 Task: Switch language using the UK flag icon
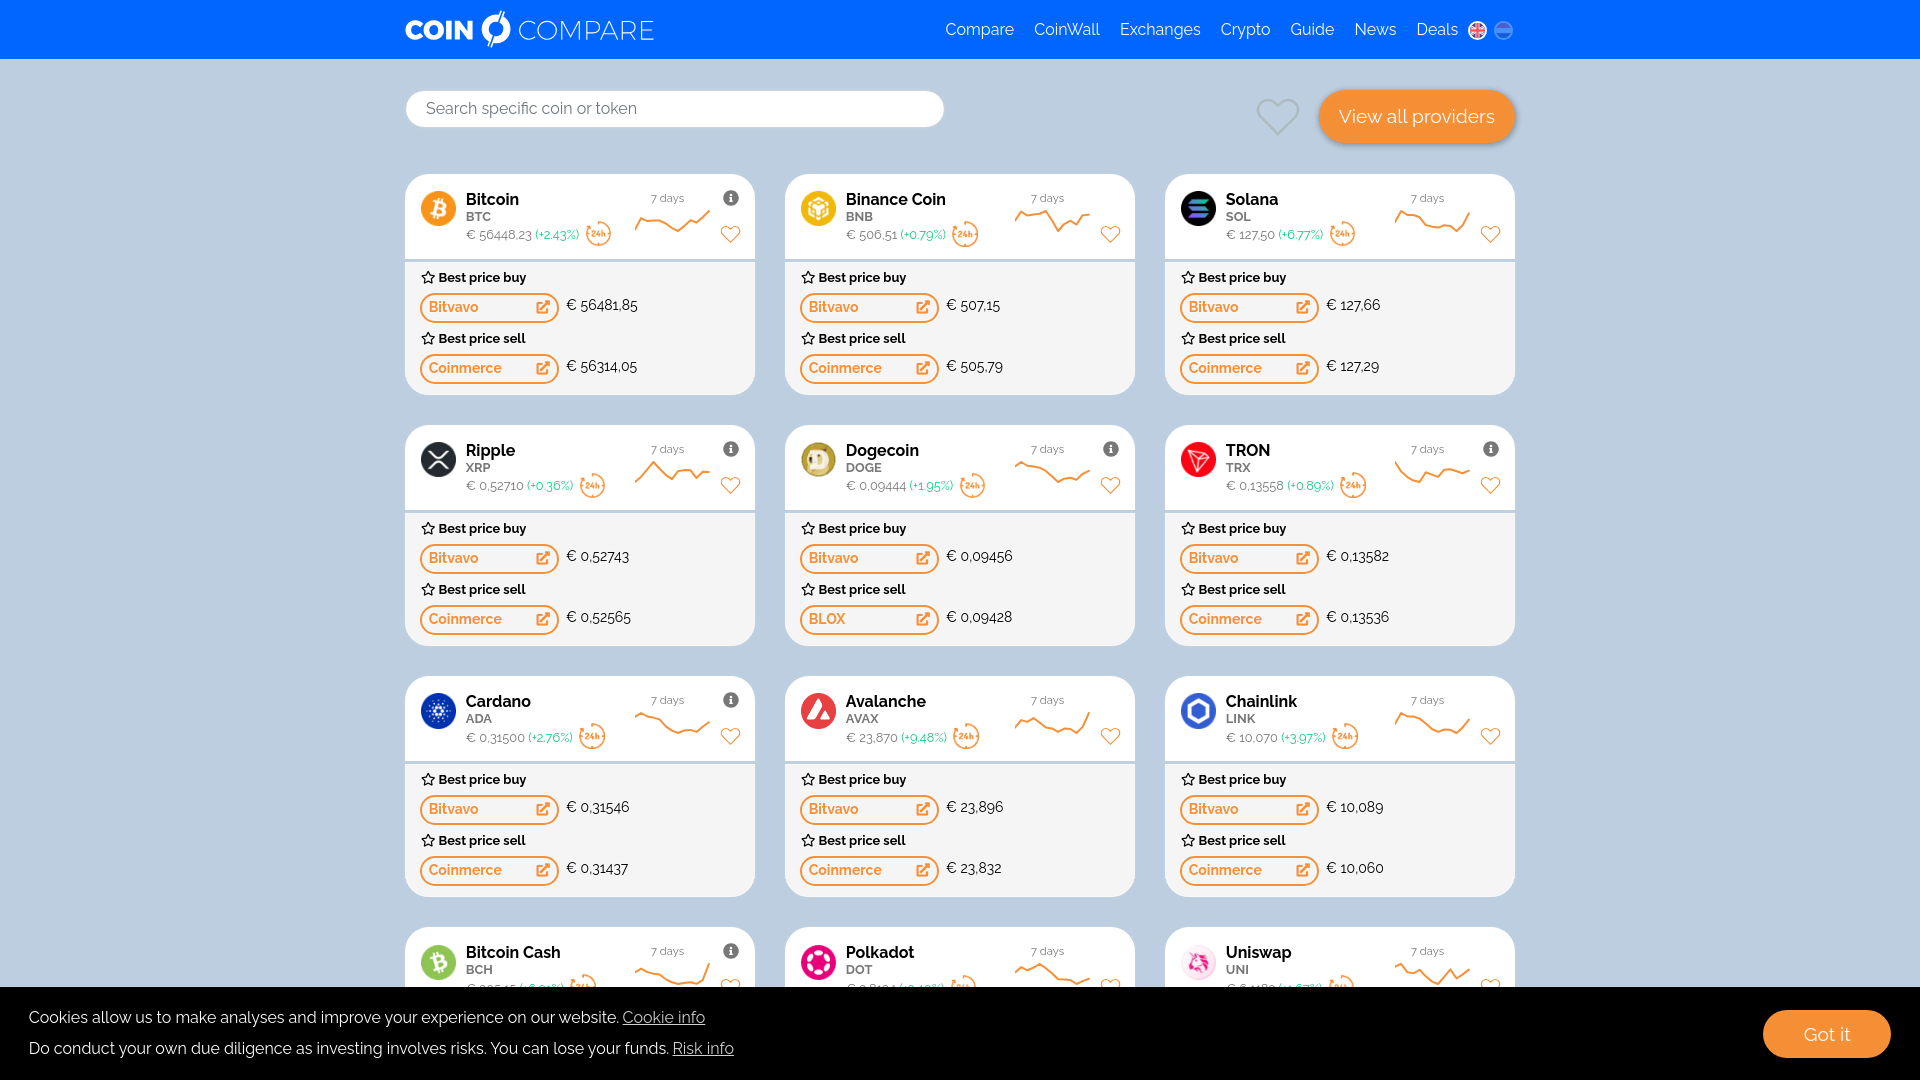point(1477,30)
